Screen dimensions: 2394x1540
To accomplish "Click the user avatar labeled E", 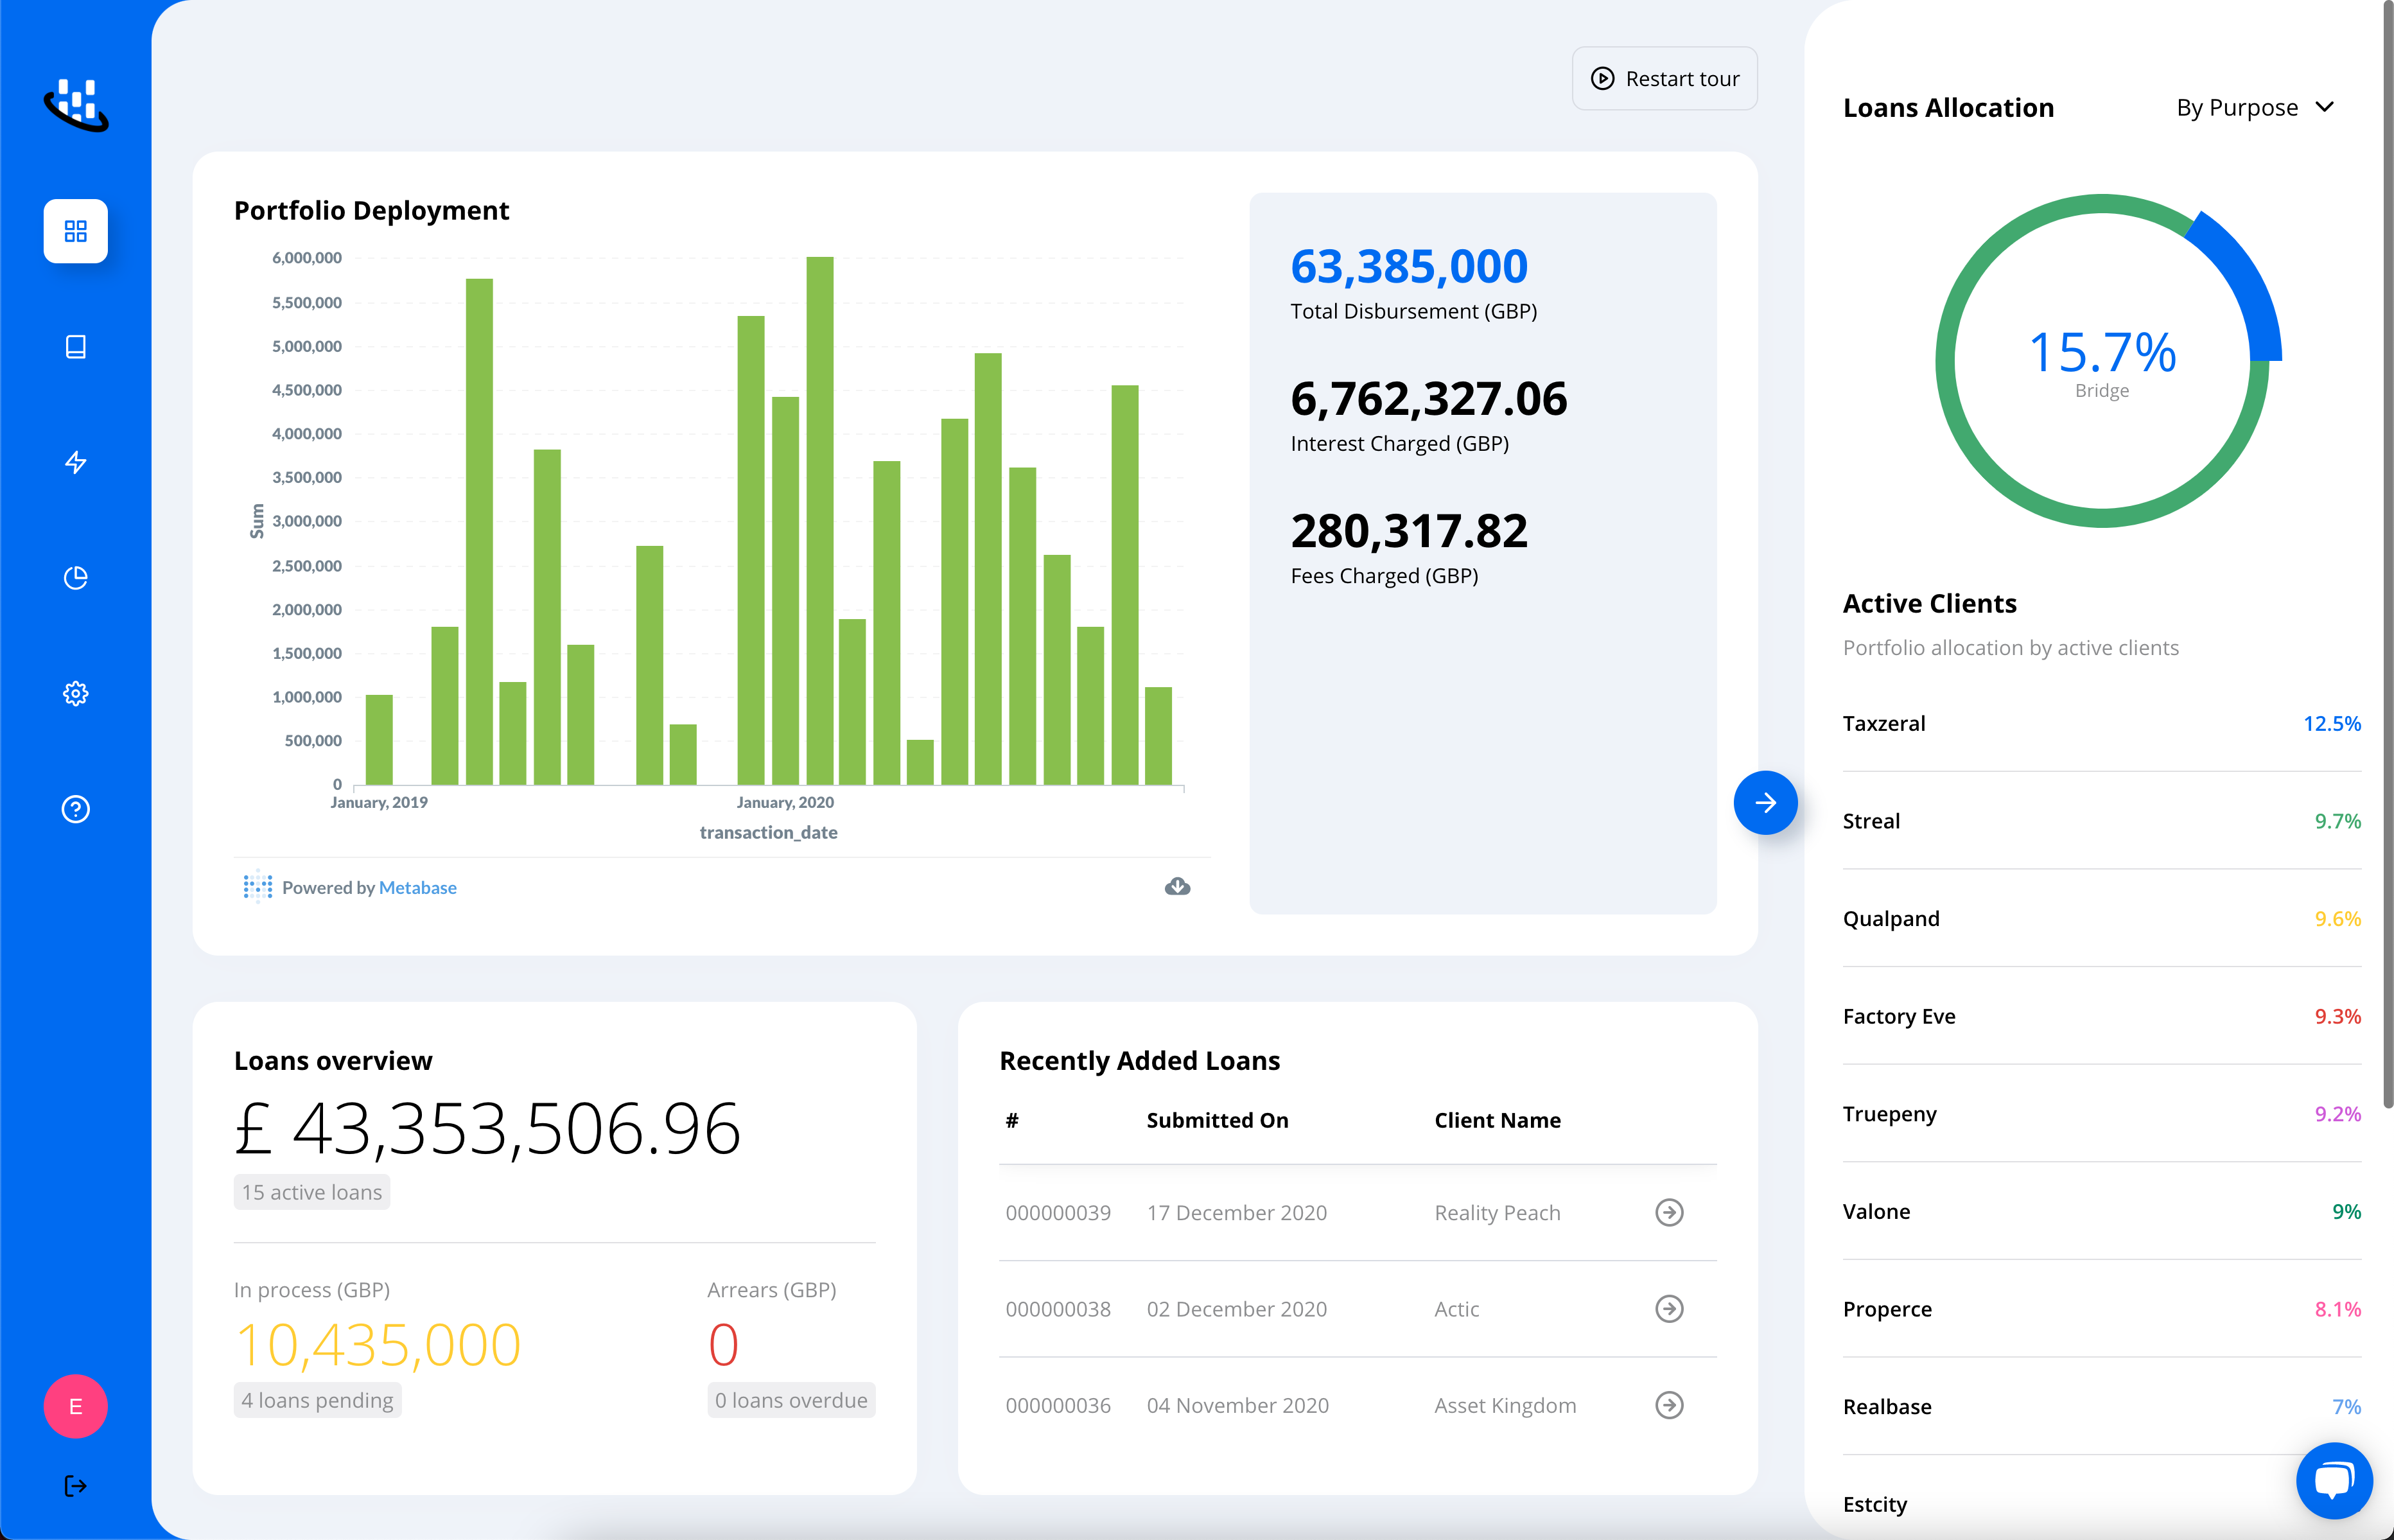I will (x=75, y=1406).
